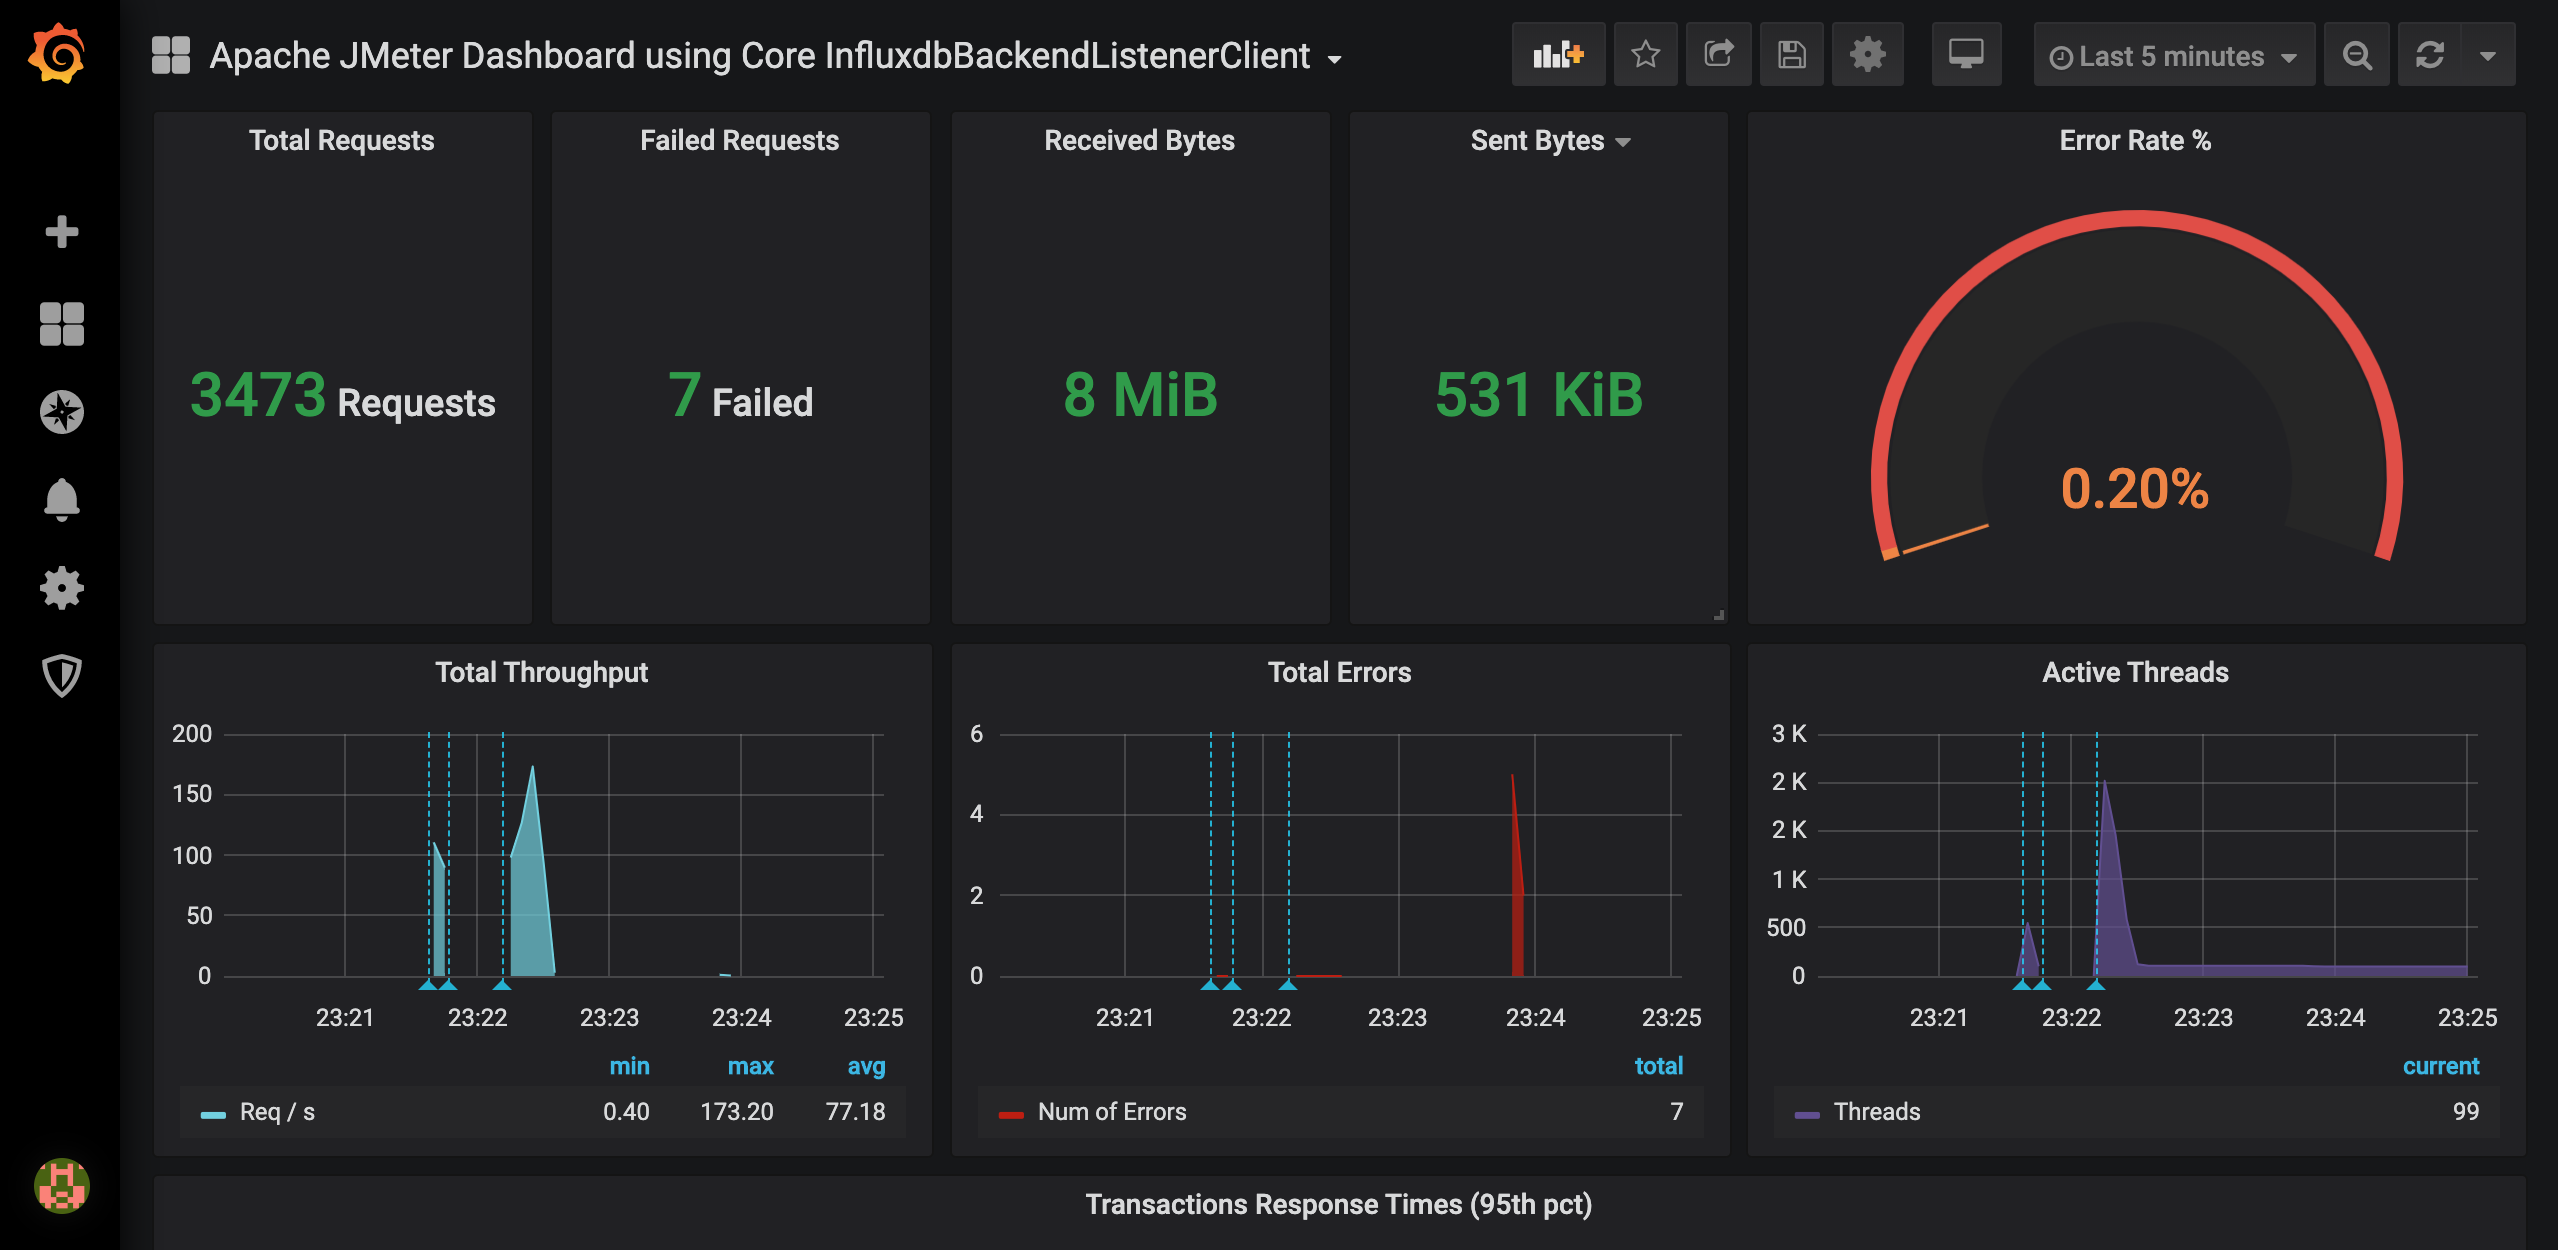Open the Total Errors panel title menu
Image resolution: width=2558 pixels, height=1250 pixels.
click(x=1340, y=672)
